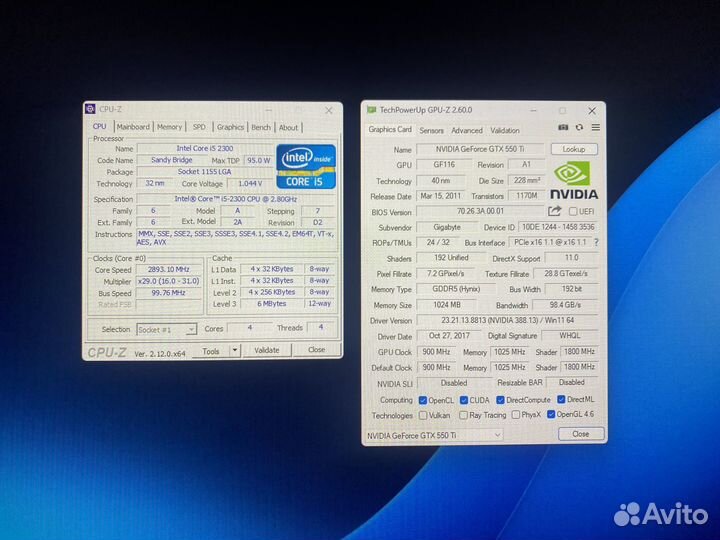Select the Graphics Card tab in GPU-Z

pos(390,129)
